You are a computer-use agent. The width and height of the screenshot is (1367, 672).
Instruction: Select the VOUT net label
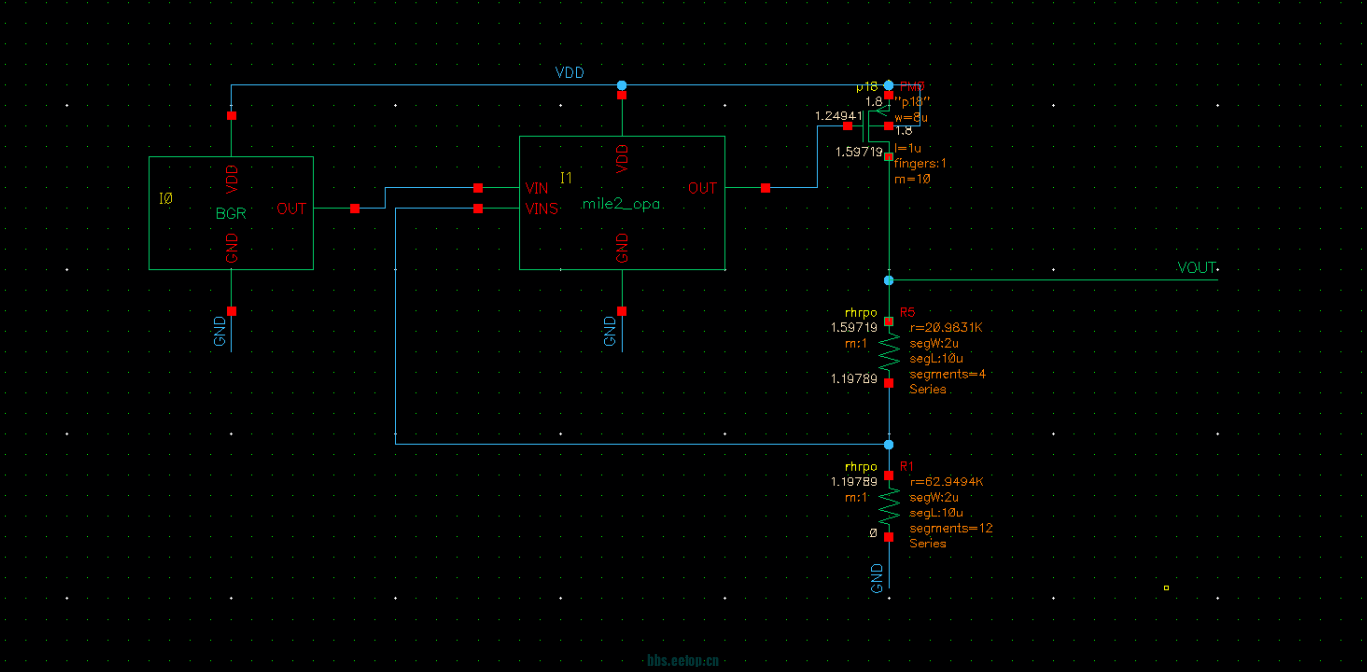click(1196, 268)
